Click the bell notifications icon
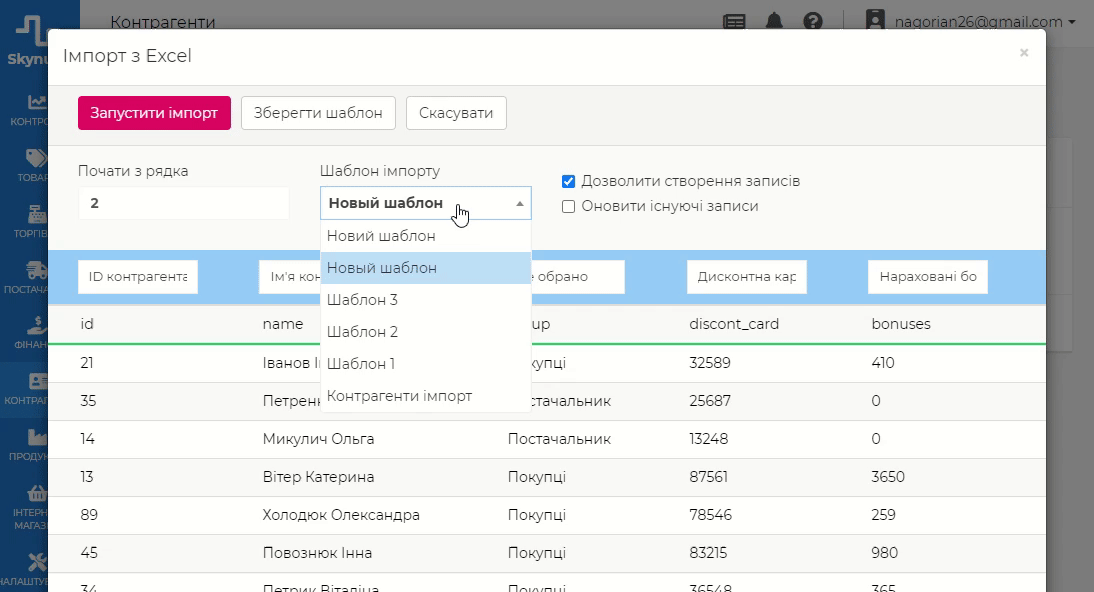This screenshot has height=592, width=1094. [x=774, y=21]
